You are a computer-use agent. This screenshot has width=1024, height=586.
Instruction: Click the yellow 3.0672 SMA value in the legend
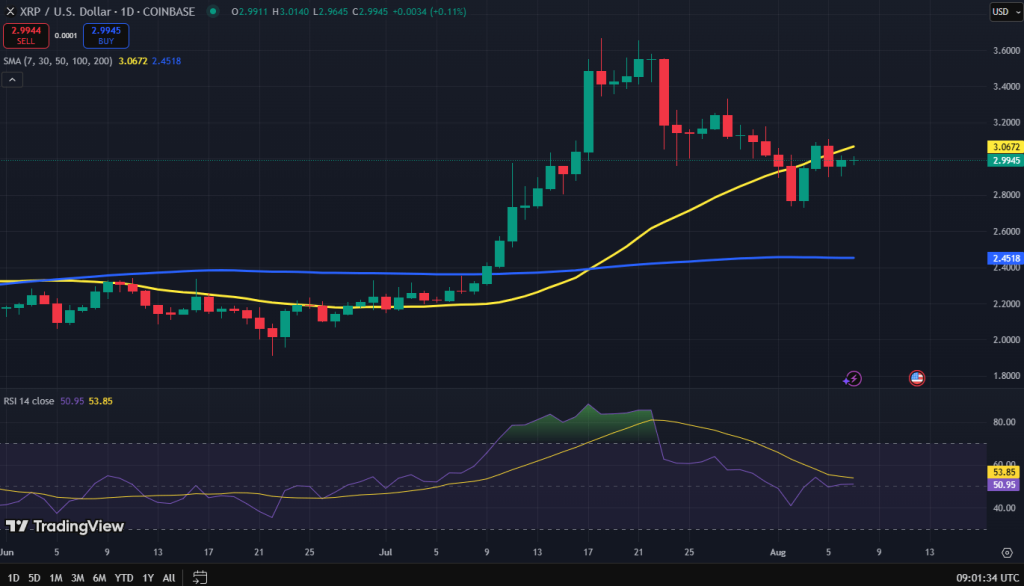click(x=133, y=60)
